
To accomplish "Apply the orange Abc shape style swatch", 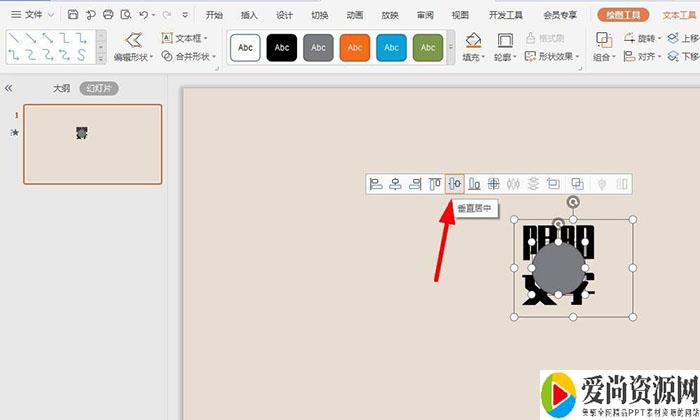I will point(355,47).
